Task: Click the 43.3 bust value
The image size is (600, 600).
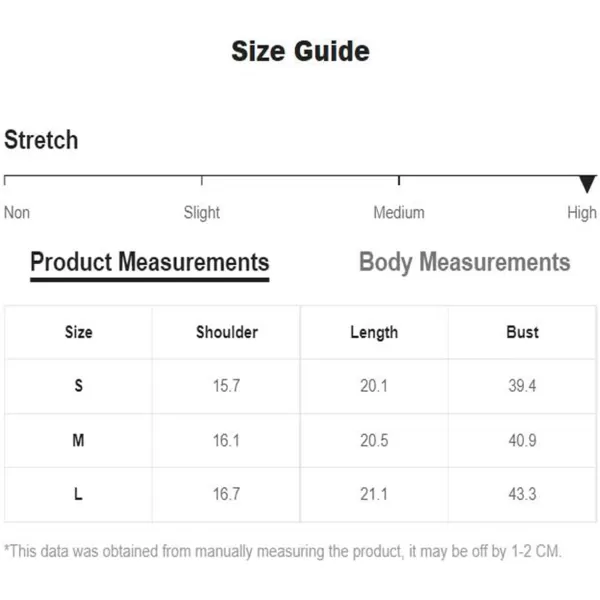Action: pos(522,494)
